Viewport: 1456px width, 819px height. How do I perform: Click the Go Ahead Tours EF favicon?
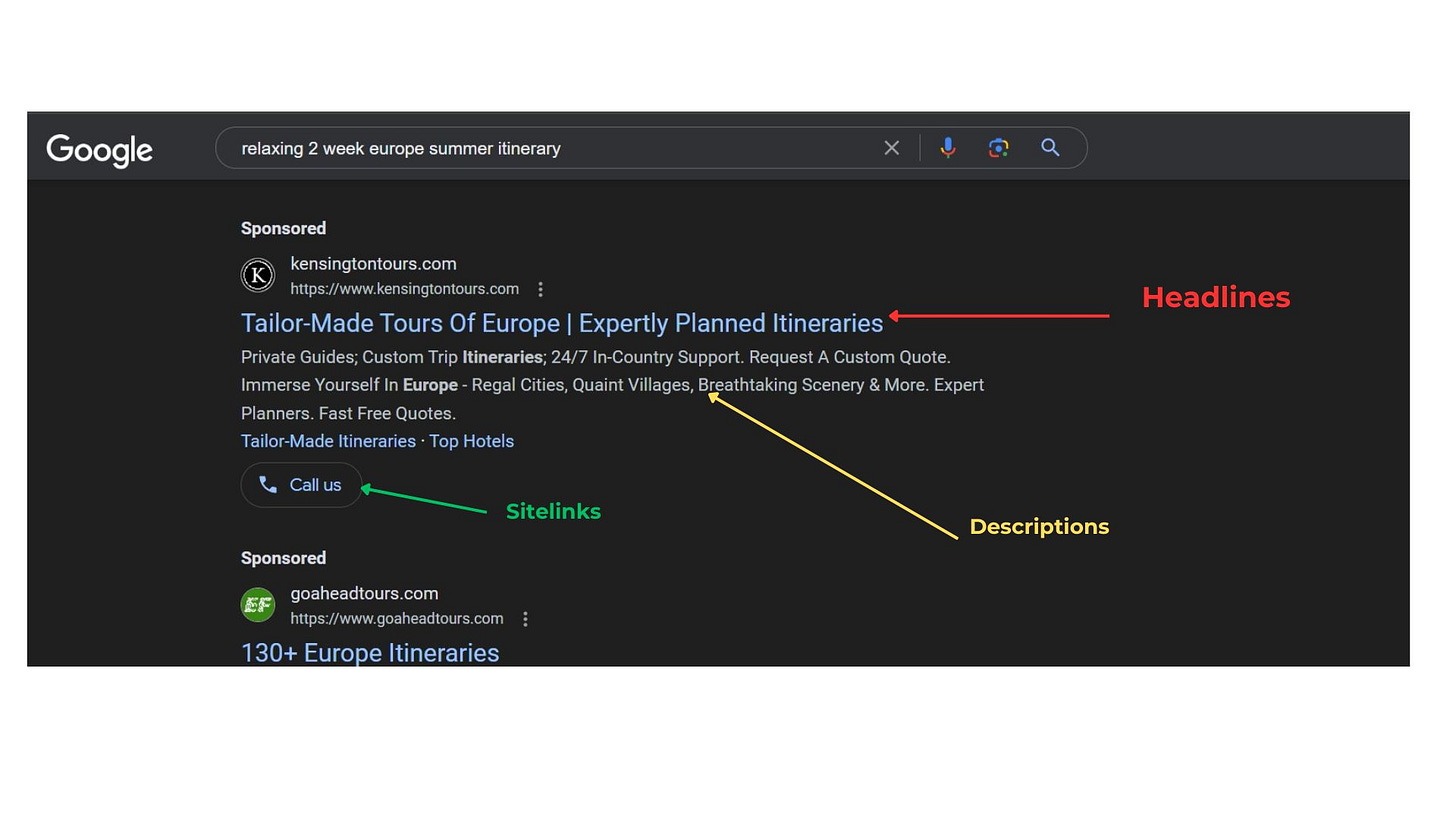[258, 605]
